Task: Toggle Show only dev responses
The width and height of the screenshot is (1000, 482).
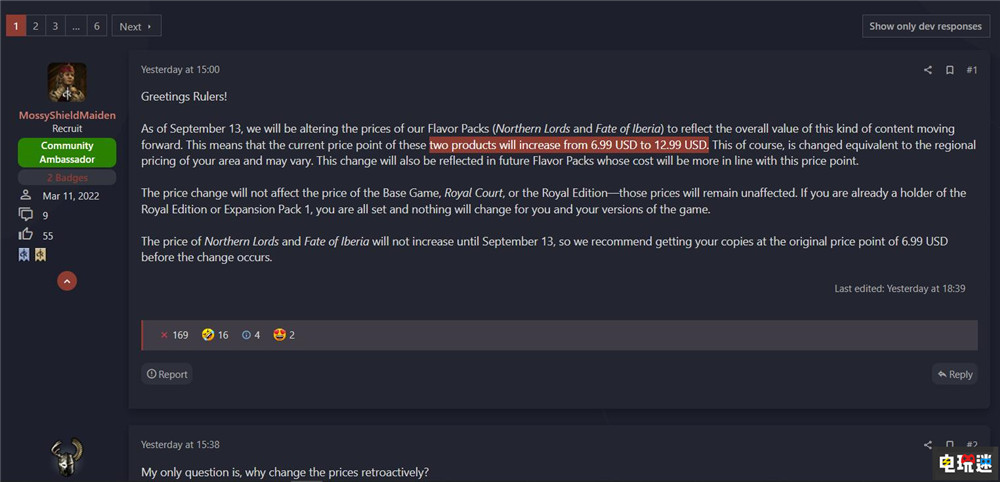Action: (925, 26)
